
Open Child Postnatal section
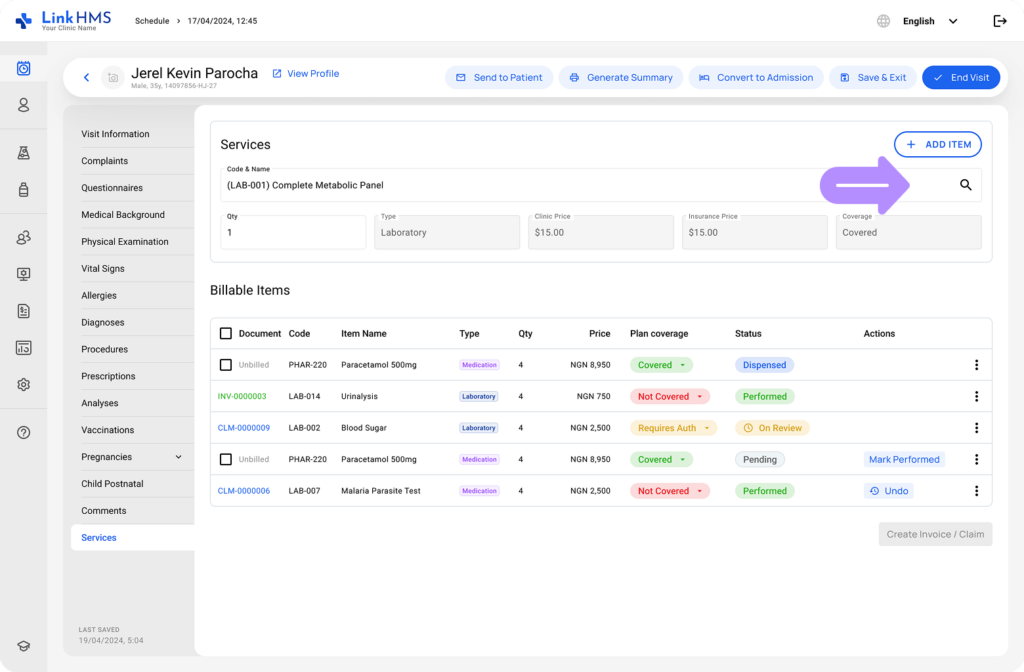[x=131, y=483]
